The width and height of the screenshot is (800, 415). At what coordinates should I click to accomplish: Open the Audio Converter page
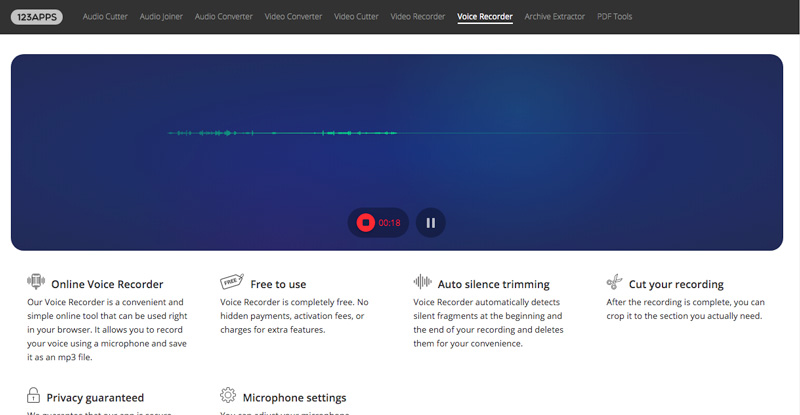[x=224, y=17]
